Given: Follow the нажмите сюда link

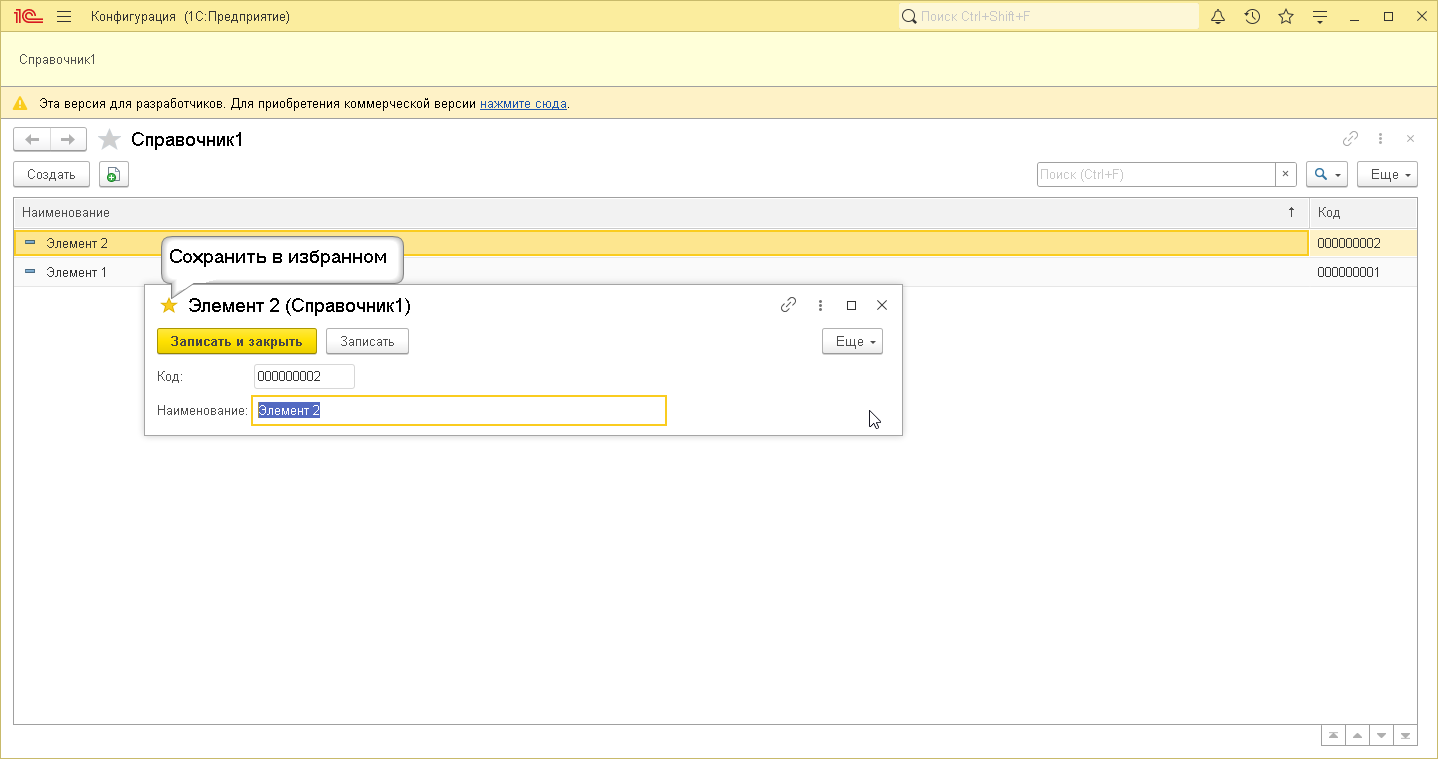Looking at the screenshot, I should click(x=523, y=104).
